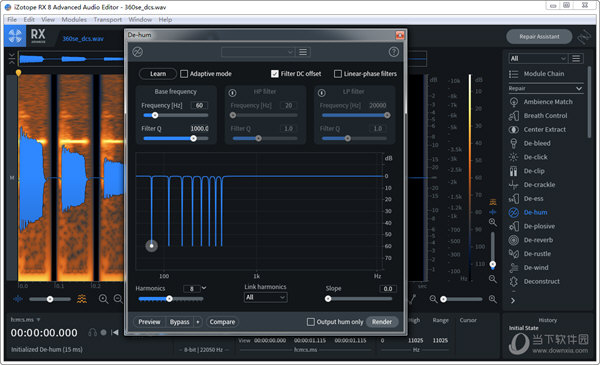Click the Center Extract module icon
600x365 pixels.
(x=514, y=129)
